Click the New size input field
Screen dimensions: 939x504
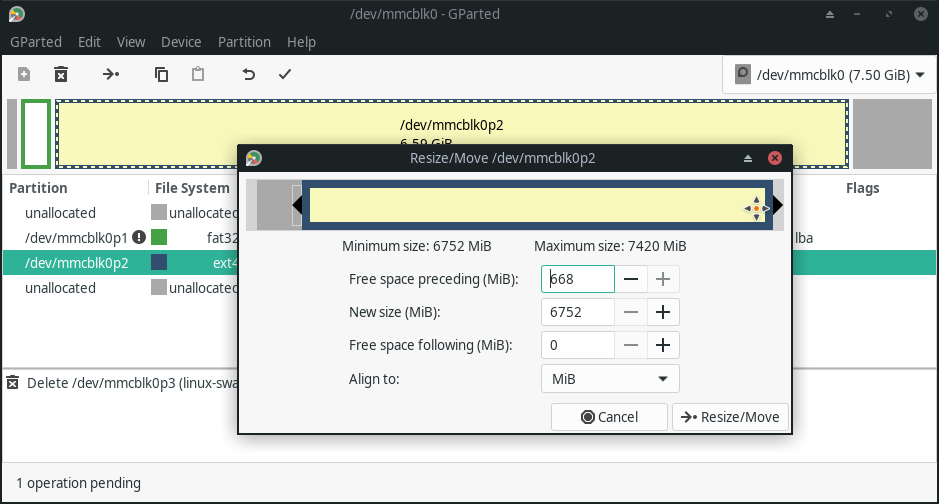tap(578, 312)
